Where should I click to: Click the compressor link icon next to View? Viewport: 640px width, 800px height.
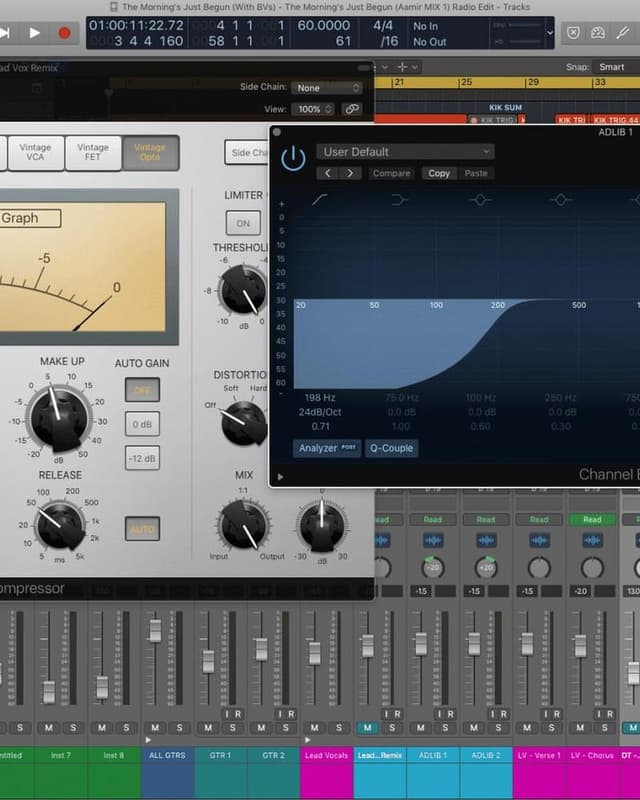pos(351,109)
